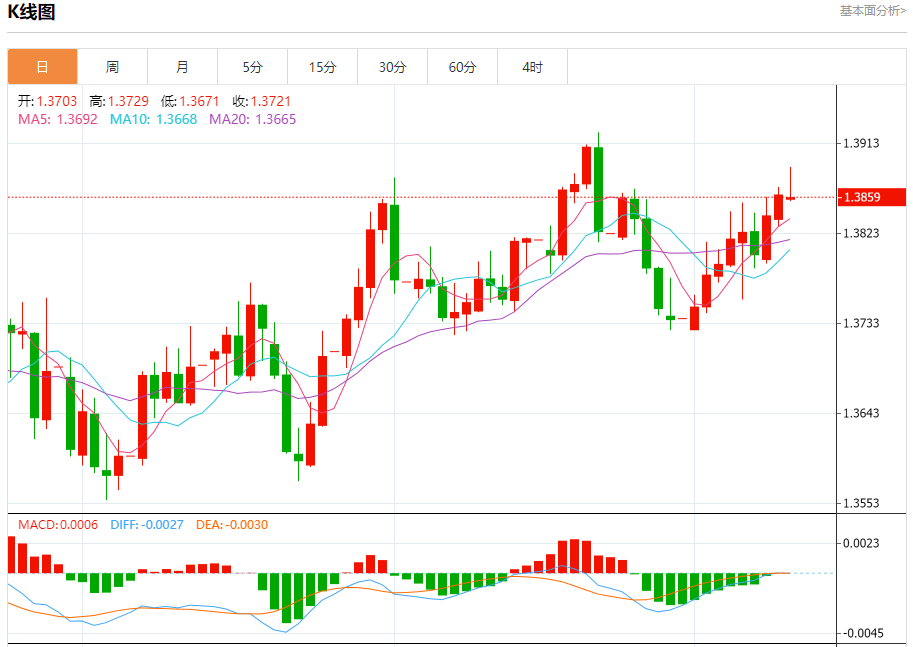Click the MA20: 1.3665 label
Viewport: 913px width, 647px height.
(x=253, y=119)
